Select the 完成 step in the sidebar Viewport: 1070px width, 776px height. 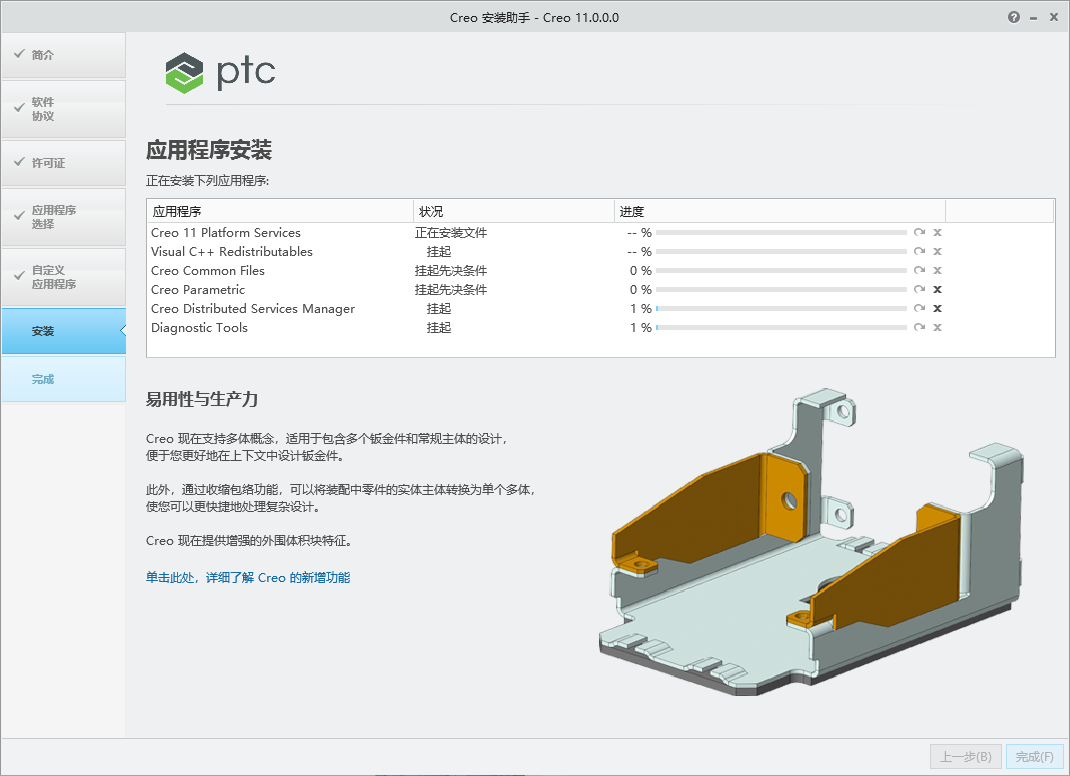[x=63, y=379]
